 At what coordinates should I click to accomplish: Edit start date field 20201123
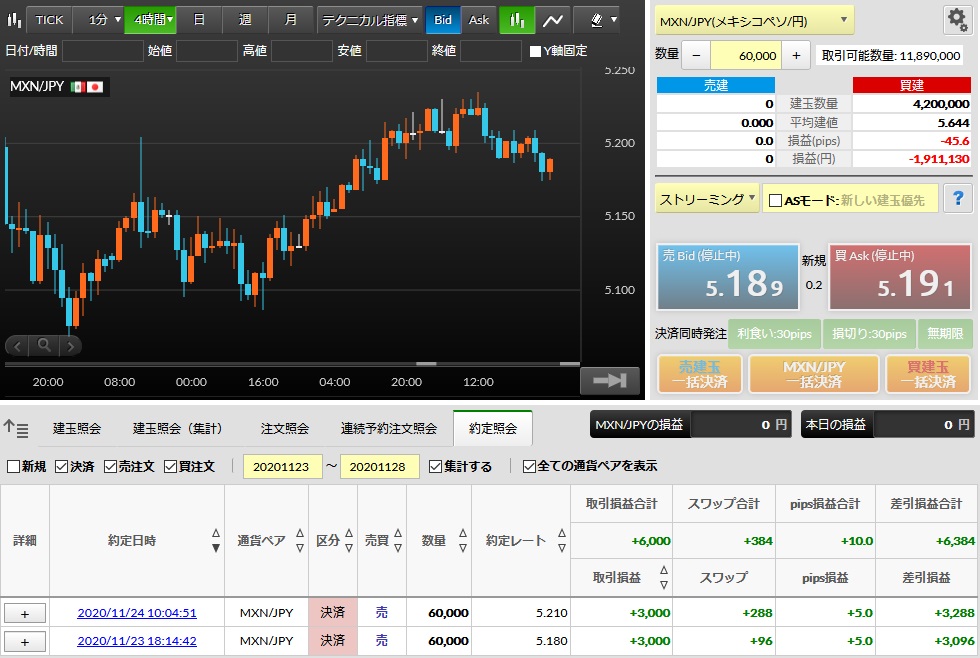click(282, 466)
